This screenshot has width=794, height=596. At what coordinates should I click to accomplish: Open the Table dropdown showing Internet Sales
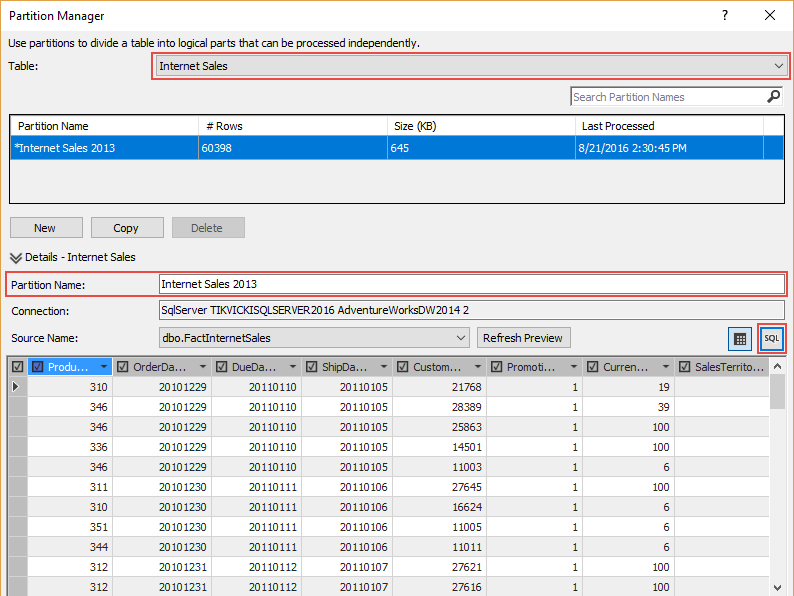(x=778, y=66)
